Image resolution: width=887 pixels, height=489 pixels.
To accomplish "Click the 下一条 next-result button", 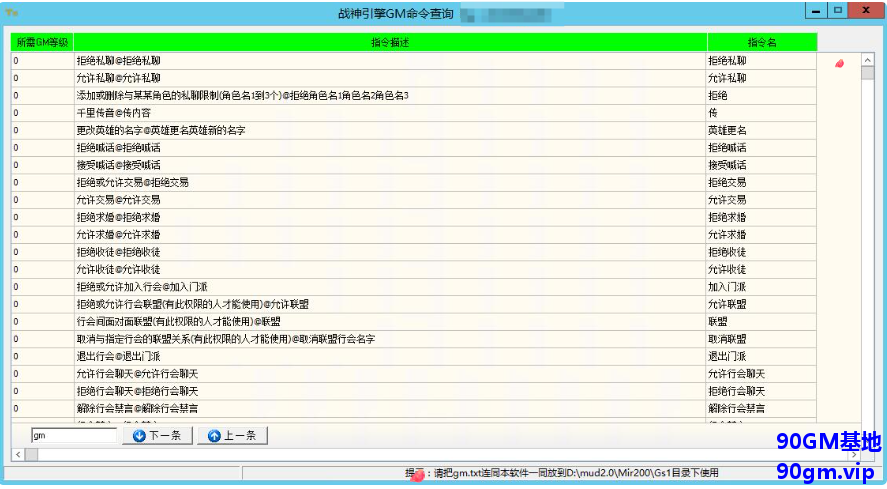I will (x=157, y=435).
